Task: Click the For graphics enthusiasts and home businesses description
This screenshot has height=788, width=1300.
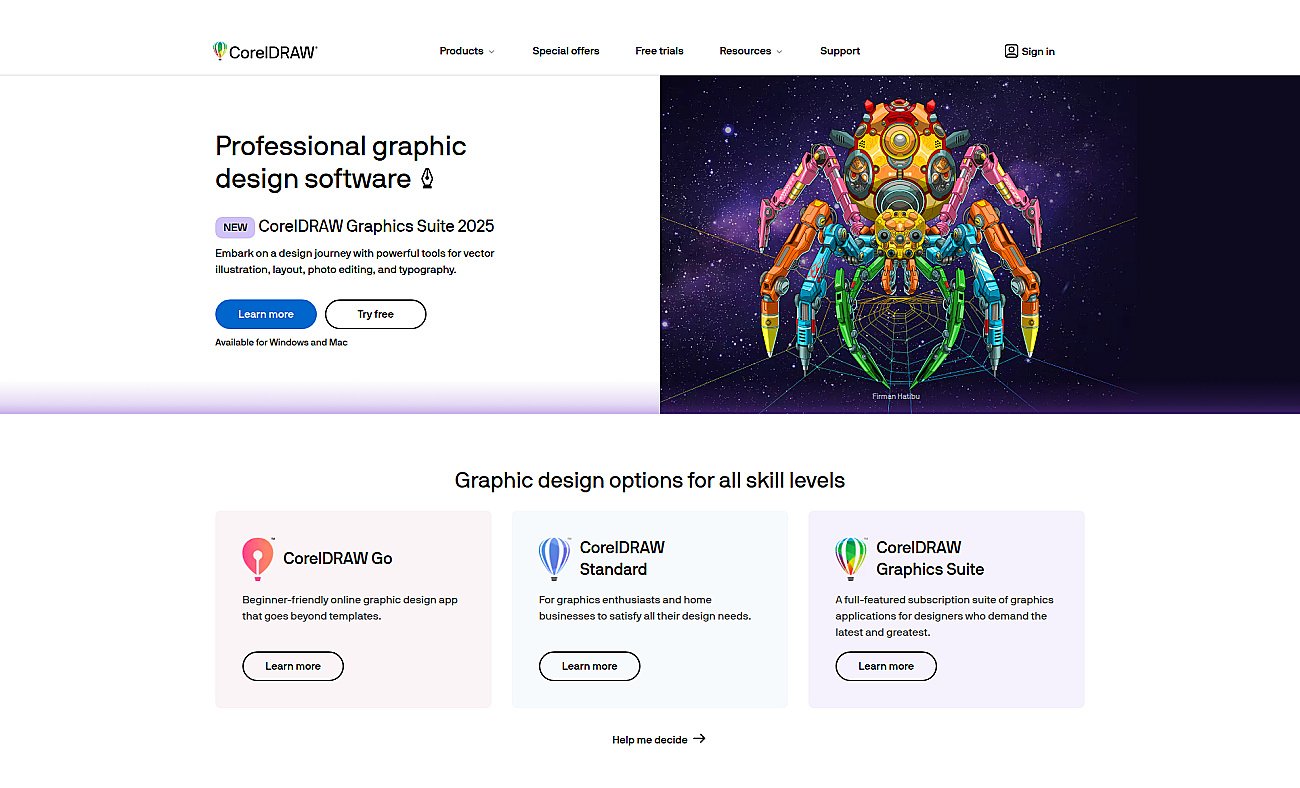Action: pyautogui.click(x=645, y=608)
